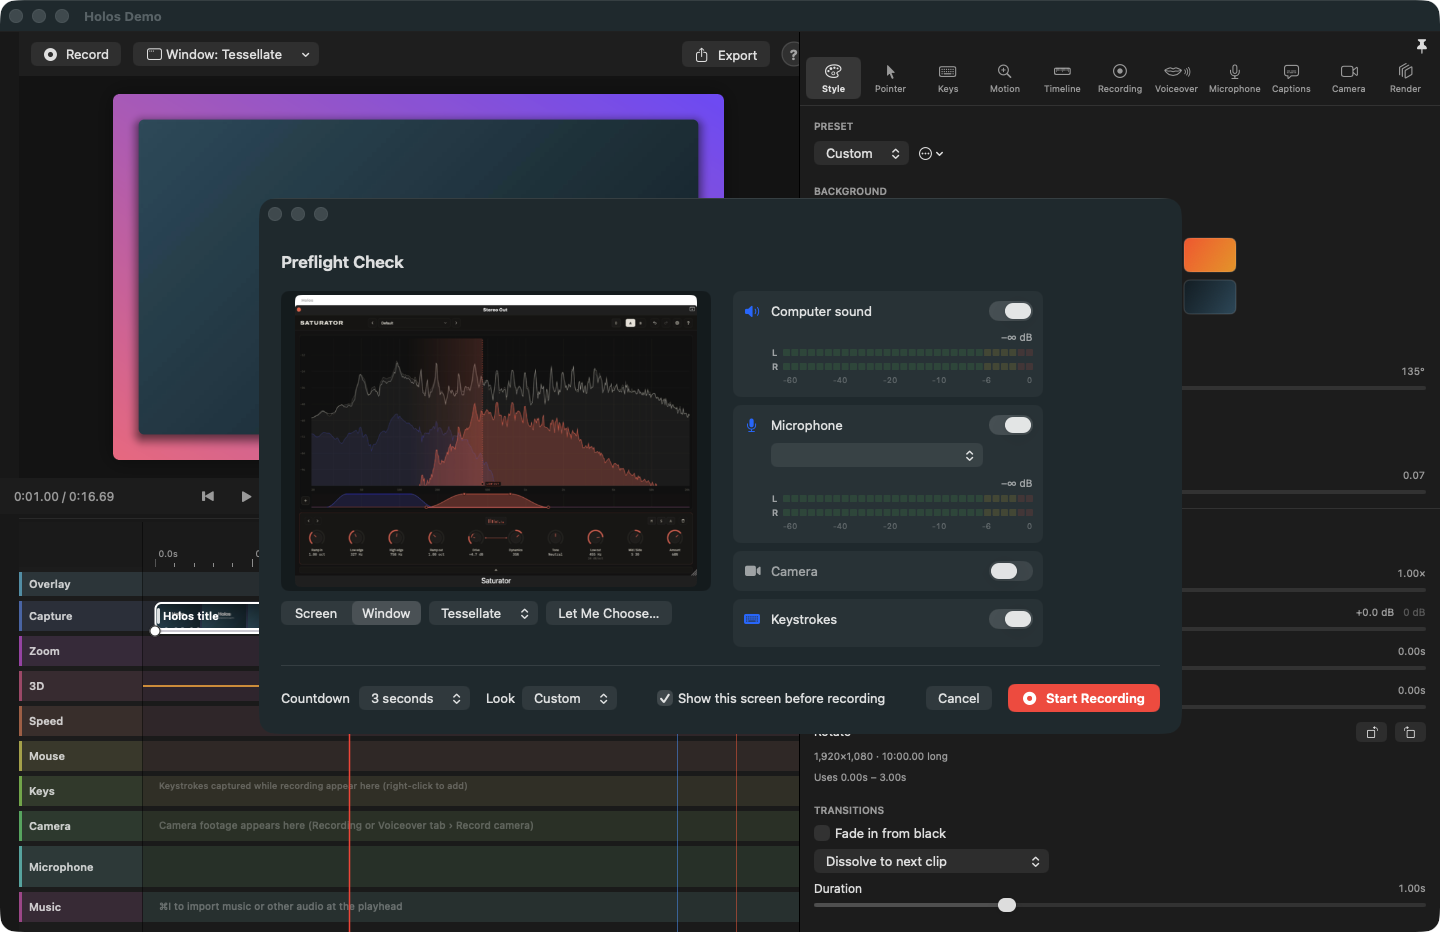This screenshot has height=932, width=1440.
Task: Click the Preflight Check title
Action: [342, 262]
